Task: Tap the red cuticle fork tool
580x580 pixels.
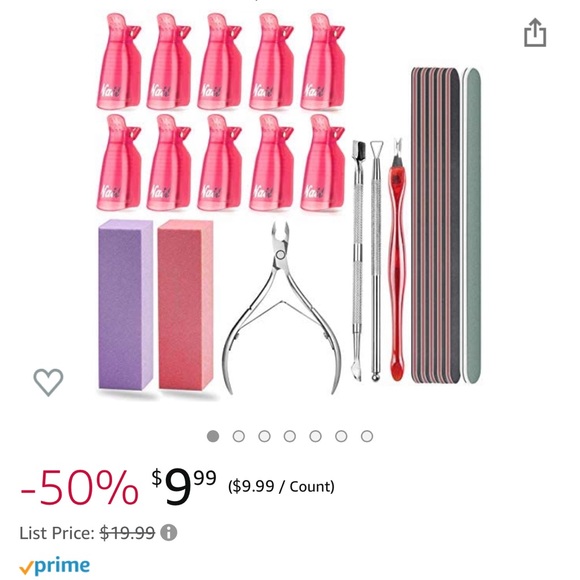Action: click(x=398, y=259)
